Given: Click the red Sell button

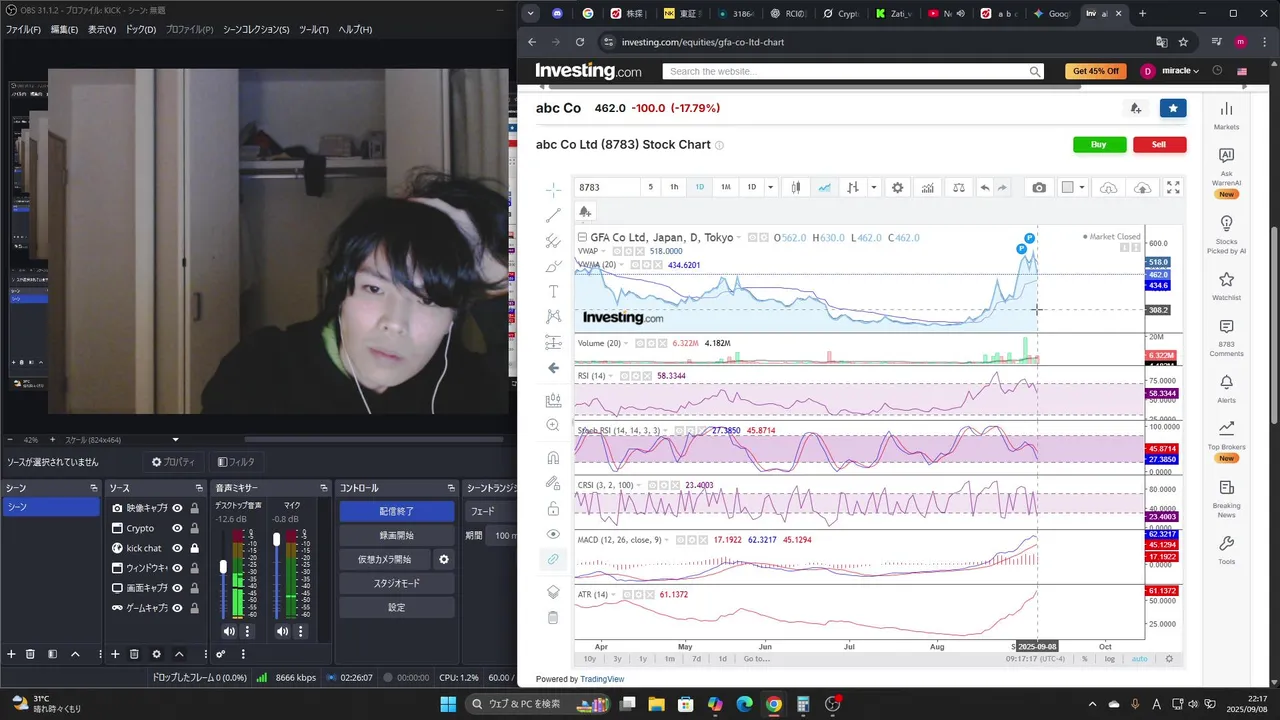Looking at the screenshot, I should click(x=1159, y=144).
